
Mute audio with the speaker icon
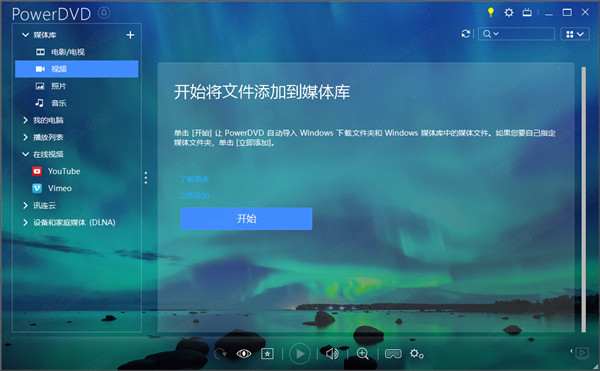332,354
